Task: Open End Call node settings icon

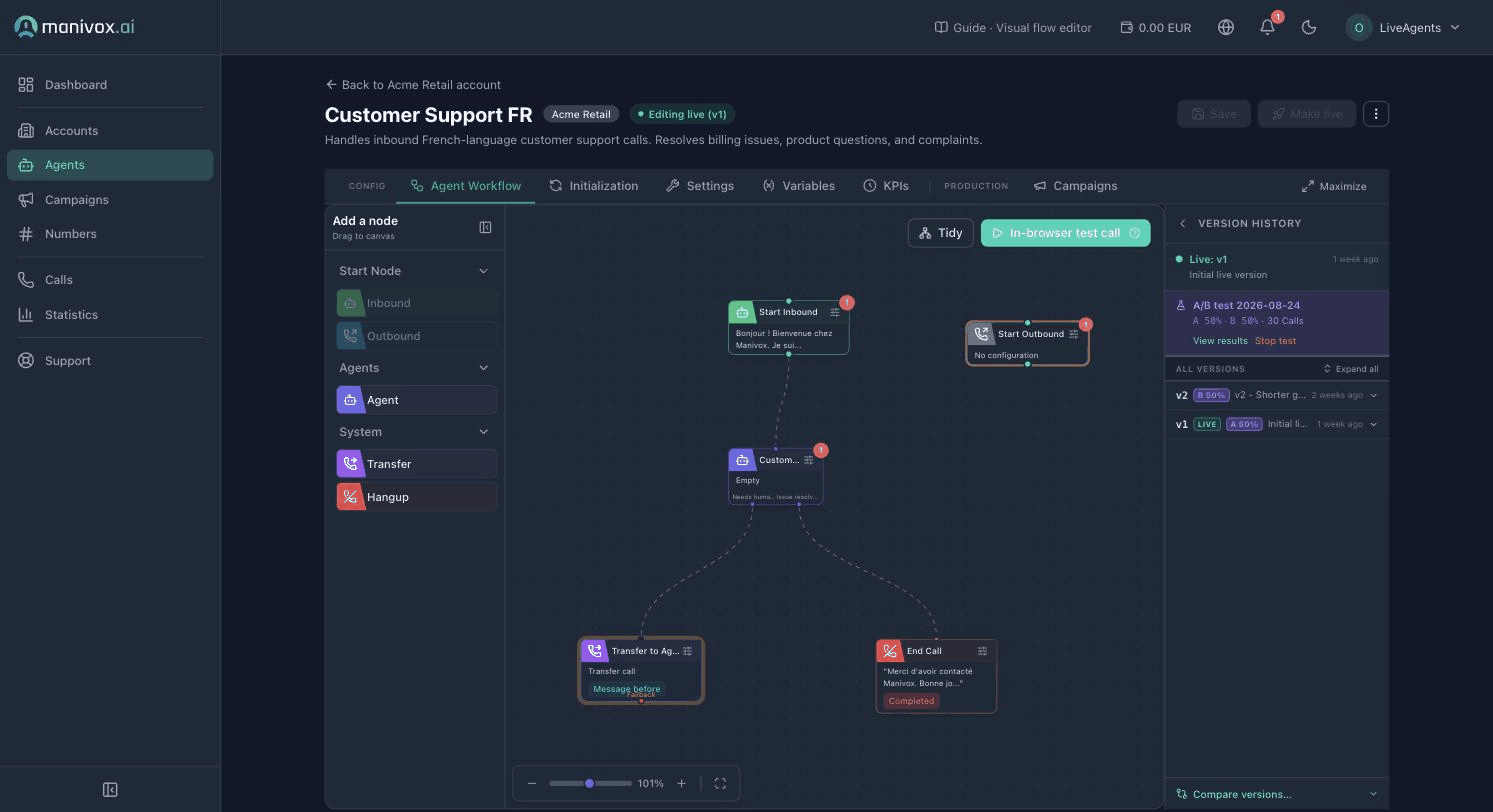Action: coord(982,651)
